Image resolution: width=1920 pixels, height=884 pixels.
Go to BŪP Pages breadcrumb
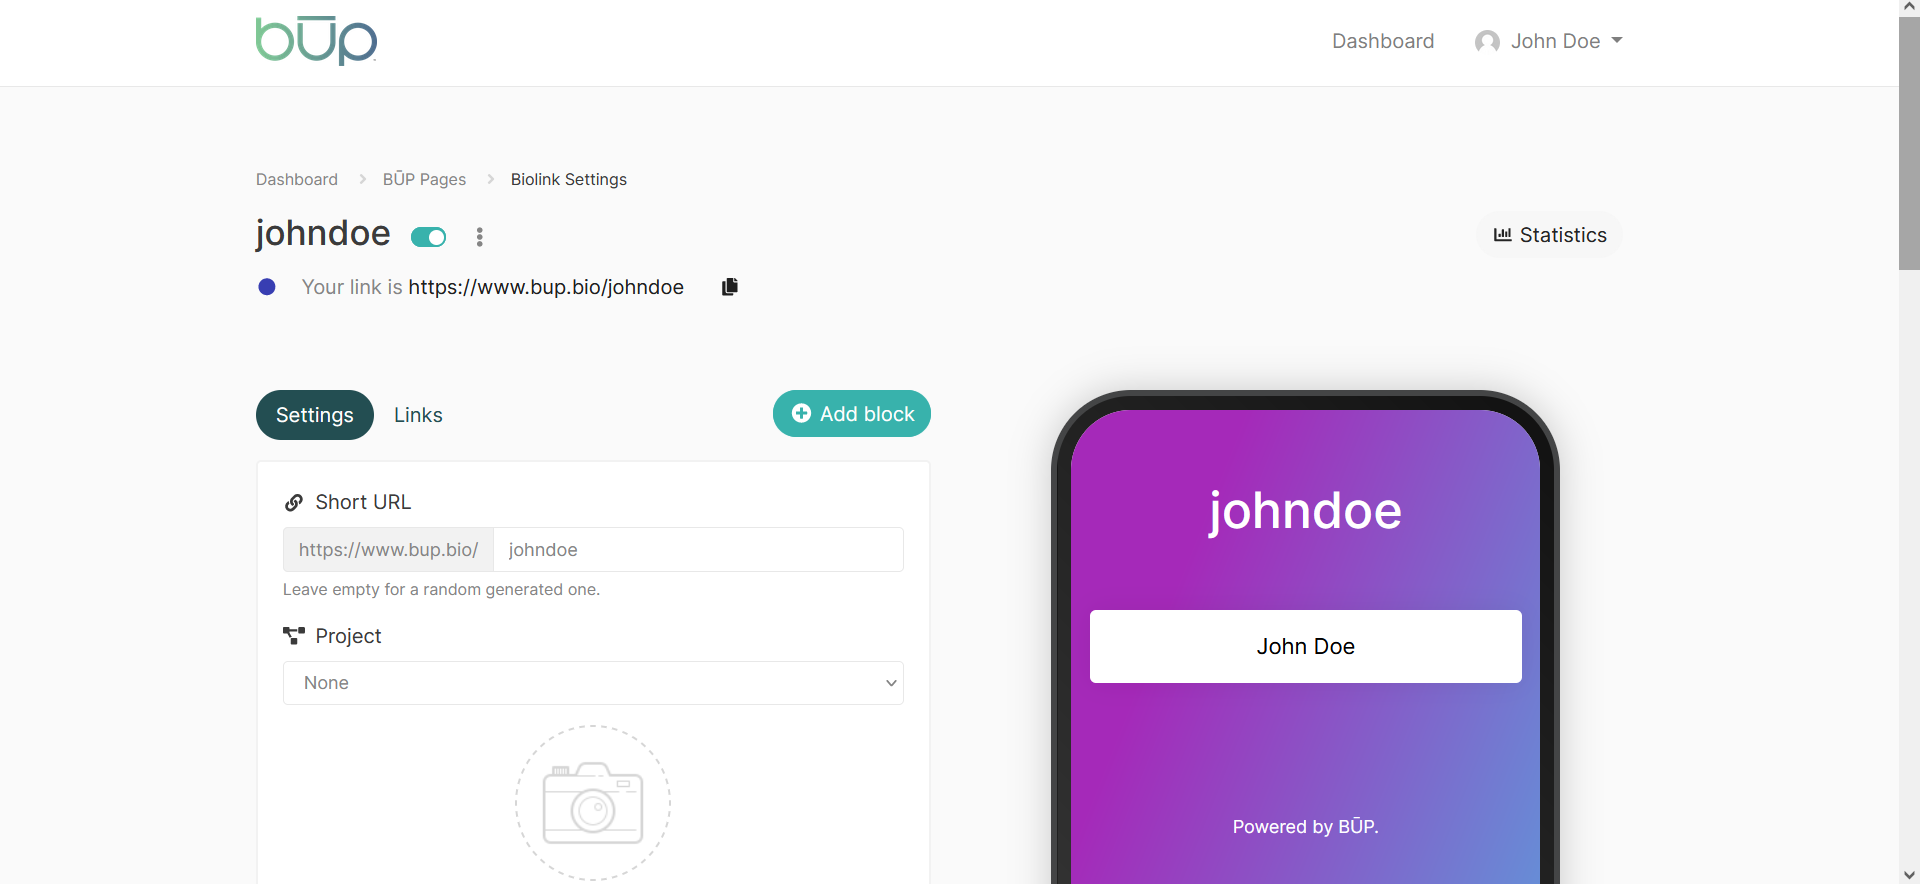point(424,179)
